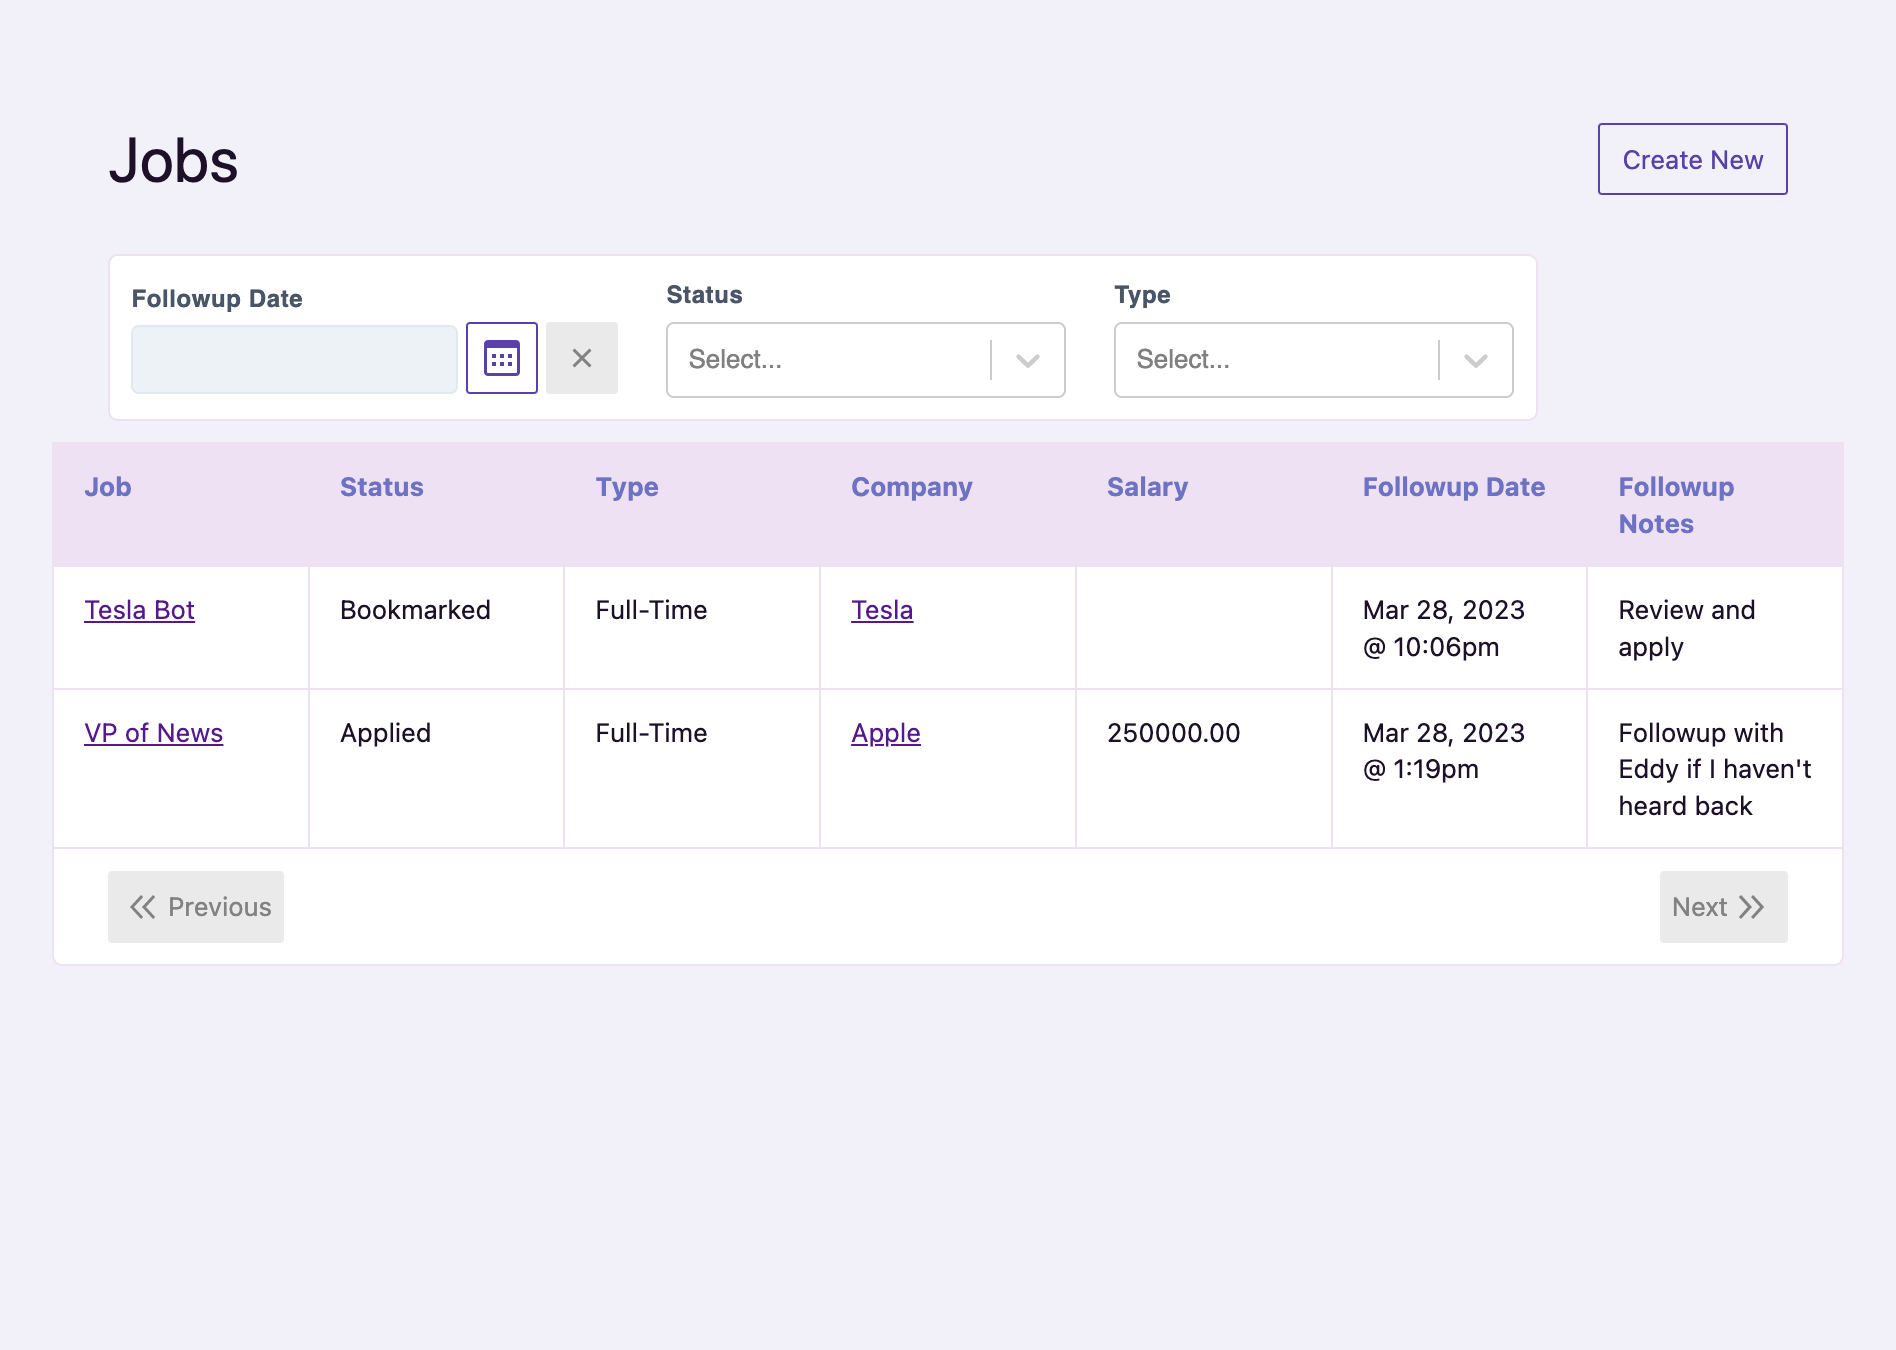The image size is (1896, 1350).
Task: Click the Followup Date input field
Action: [294, 359]
